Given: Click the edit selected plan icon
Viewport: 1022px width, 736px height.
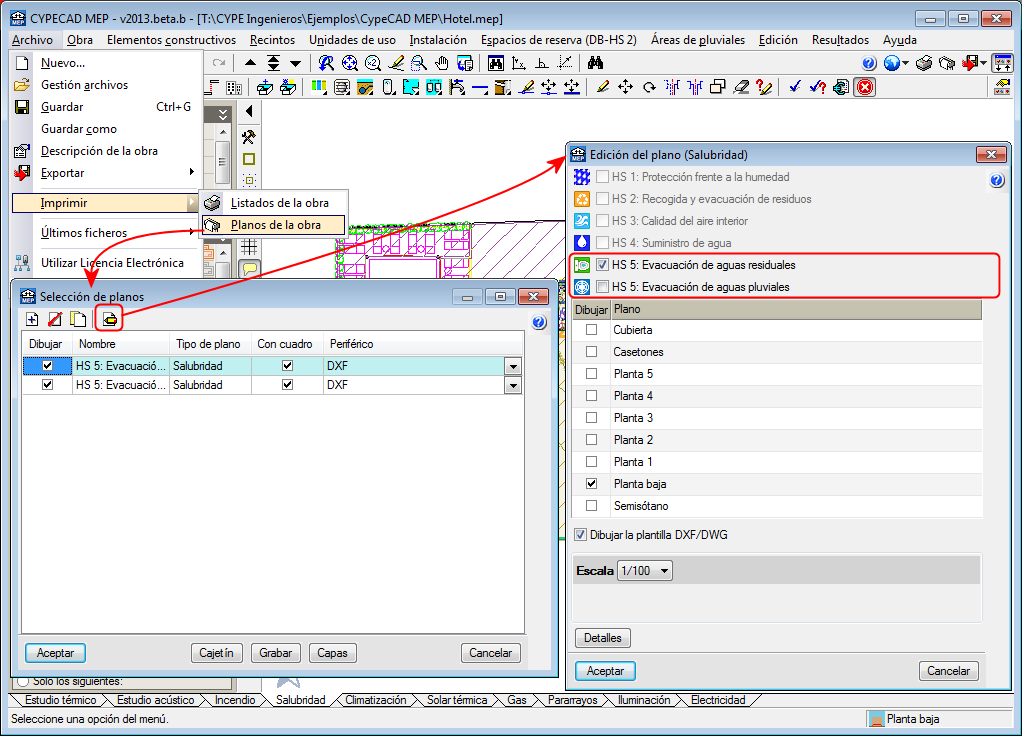Looking at the screenshot, I should pos(109,320).
